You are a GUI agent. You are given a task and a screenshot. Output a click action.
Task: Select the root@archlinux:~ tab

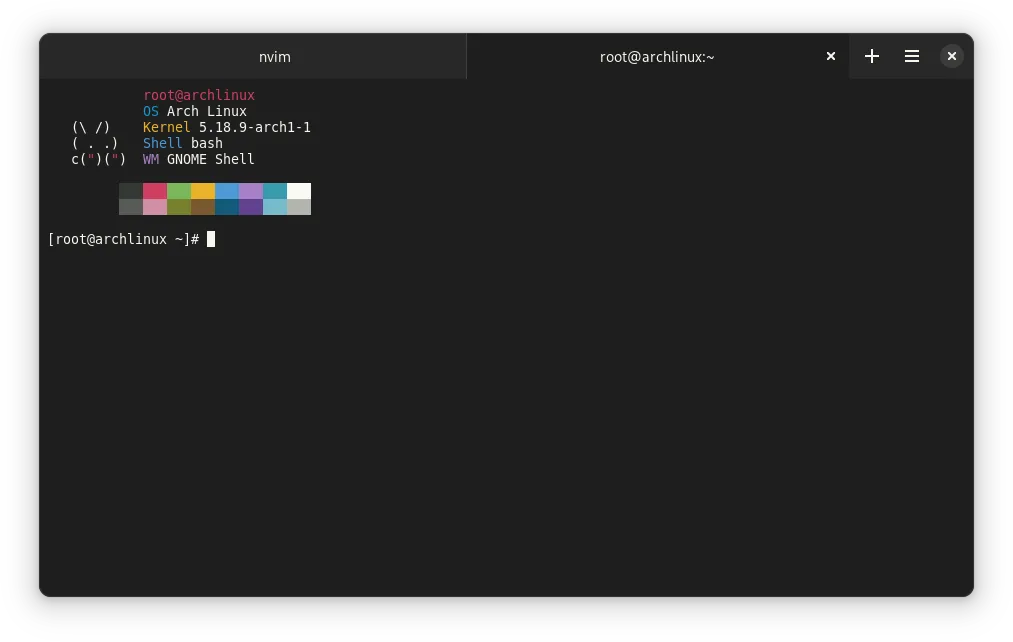pyautogui.click(x=656, y=57)
